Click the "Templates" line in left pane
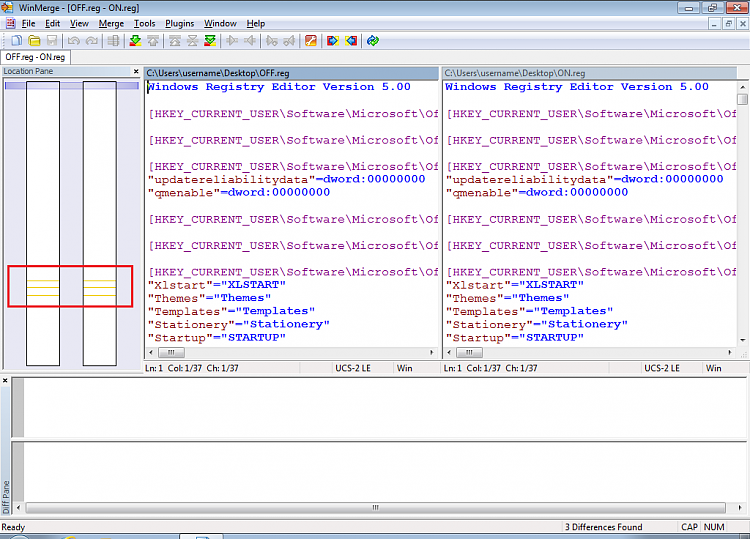Viewport: 750px width, 539px height. pyautogui.click(x=232, y=311)
